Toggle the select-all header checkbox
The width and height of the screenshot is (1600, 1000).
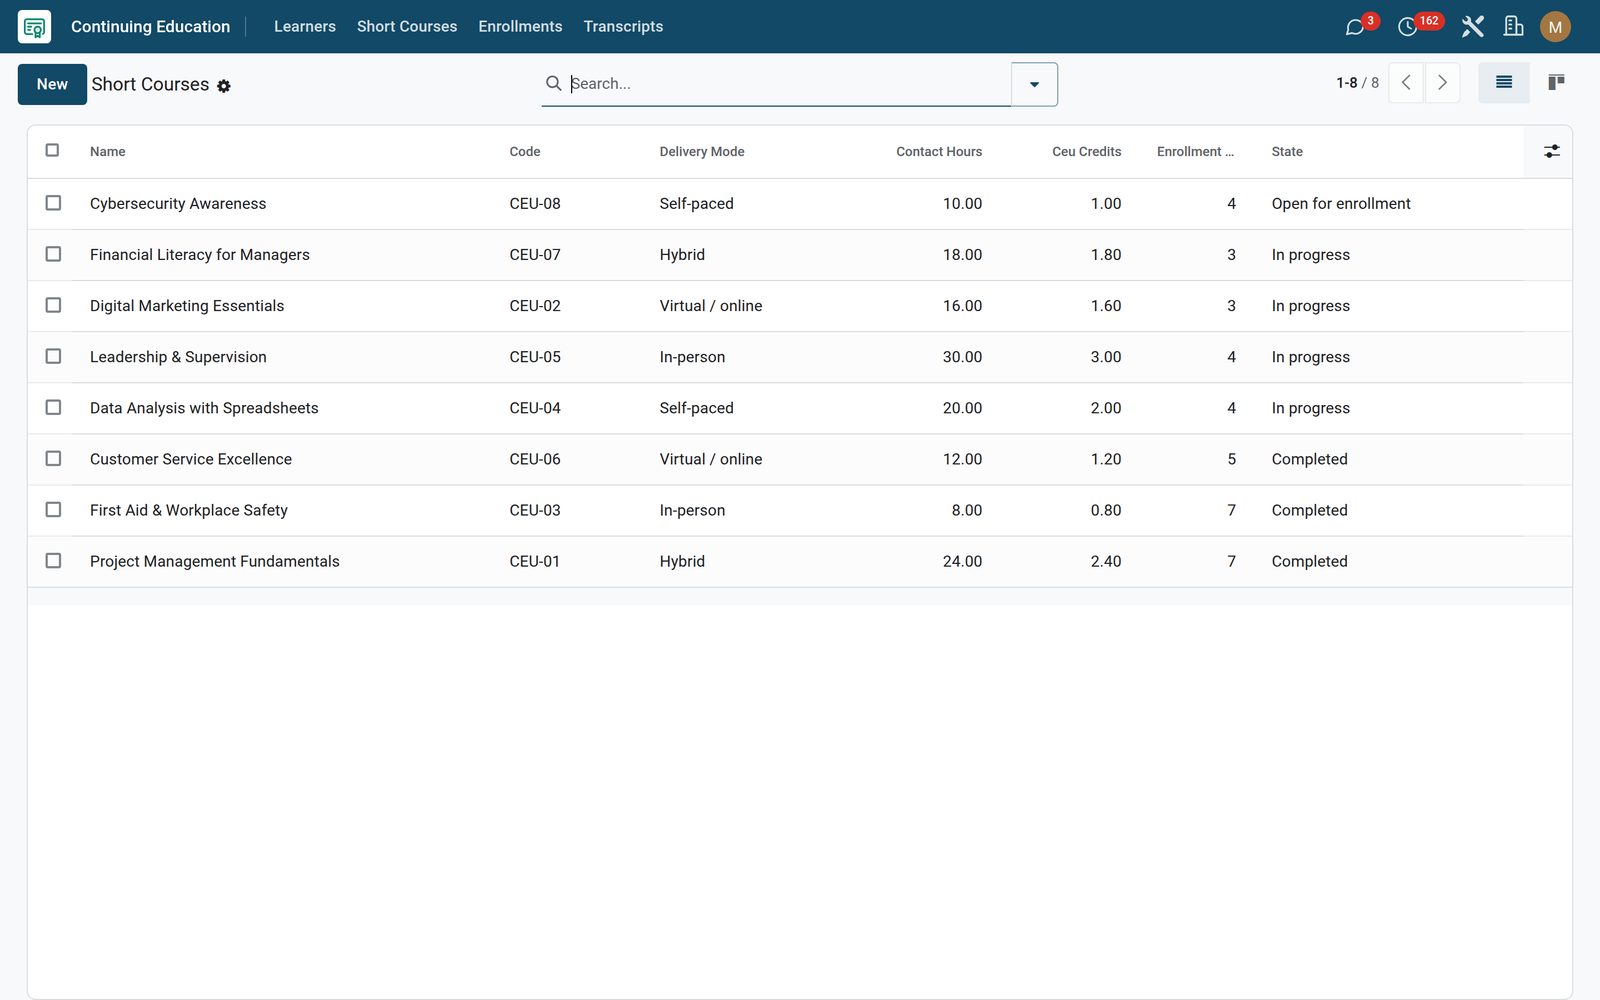coord(53,150)
